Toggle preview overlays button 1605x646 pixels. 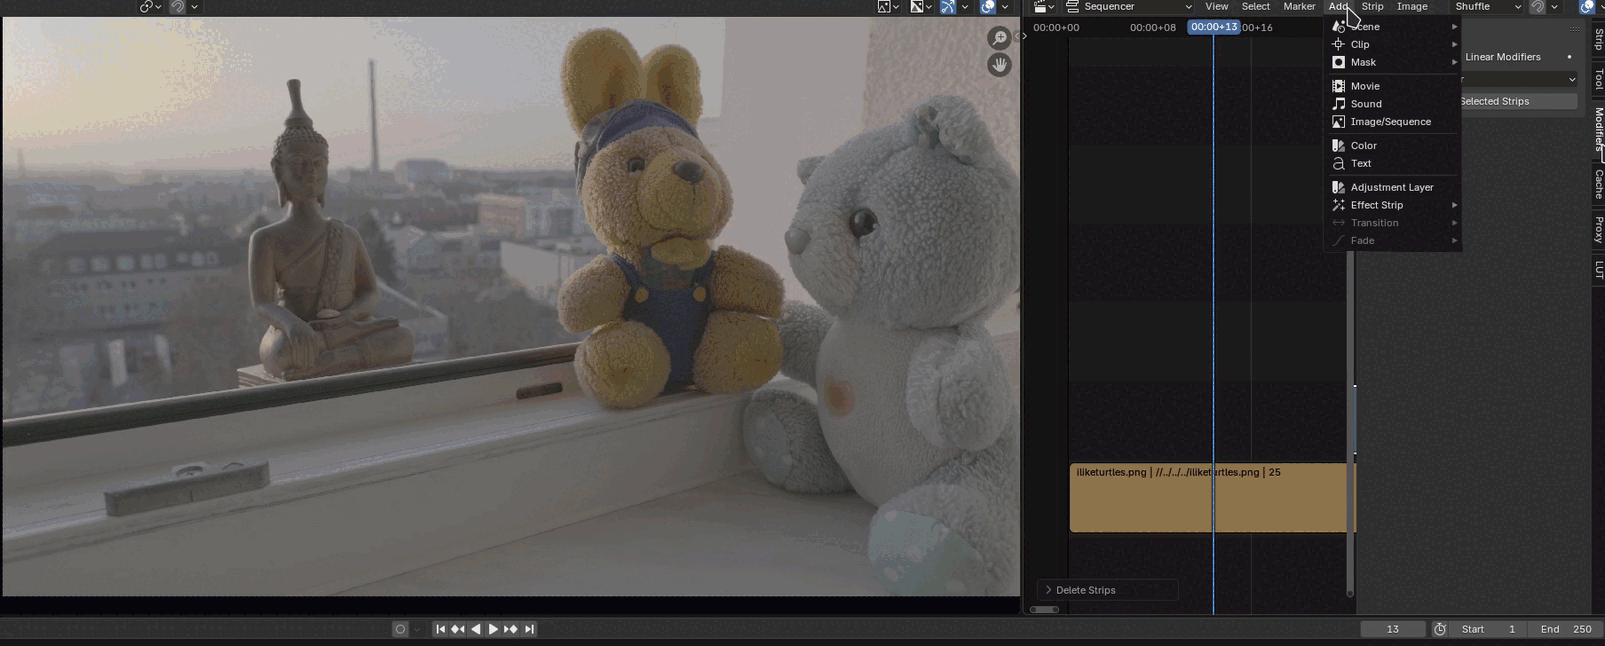988,7
